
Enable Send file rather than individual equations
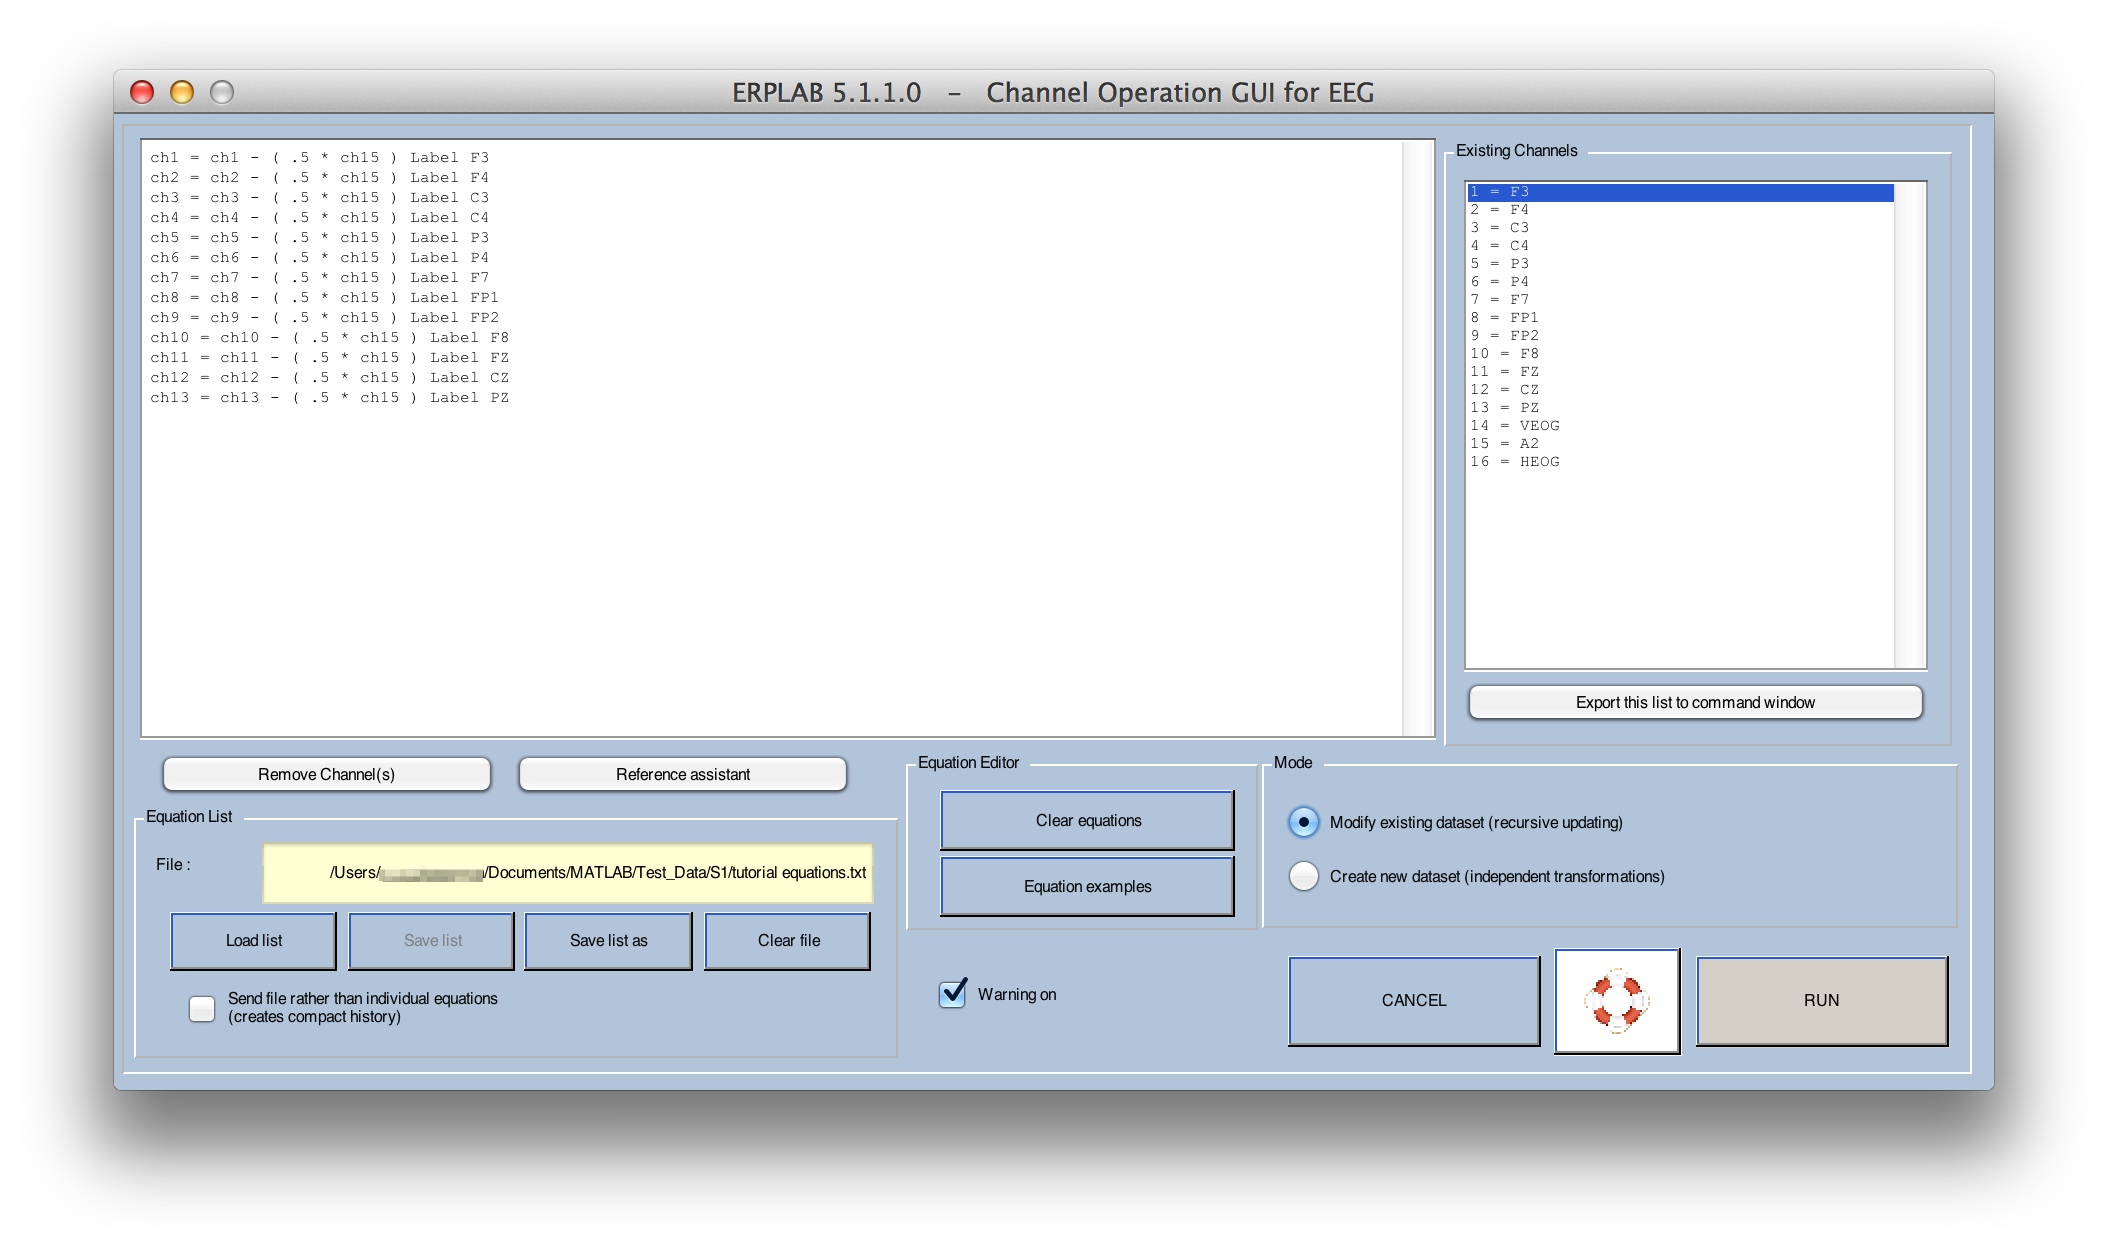[x=202, y=1008]
